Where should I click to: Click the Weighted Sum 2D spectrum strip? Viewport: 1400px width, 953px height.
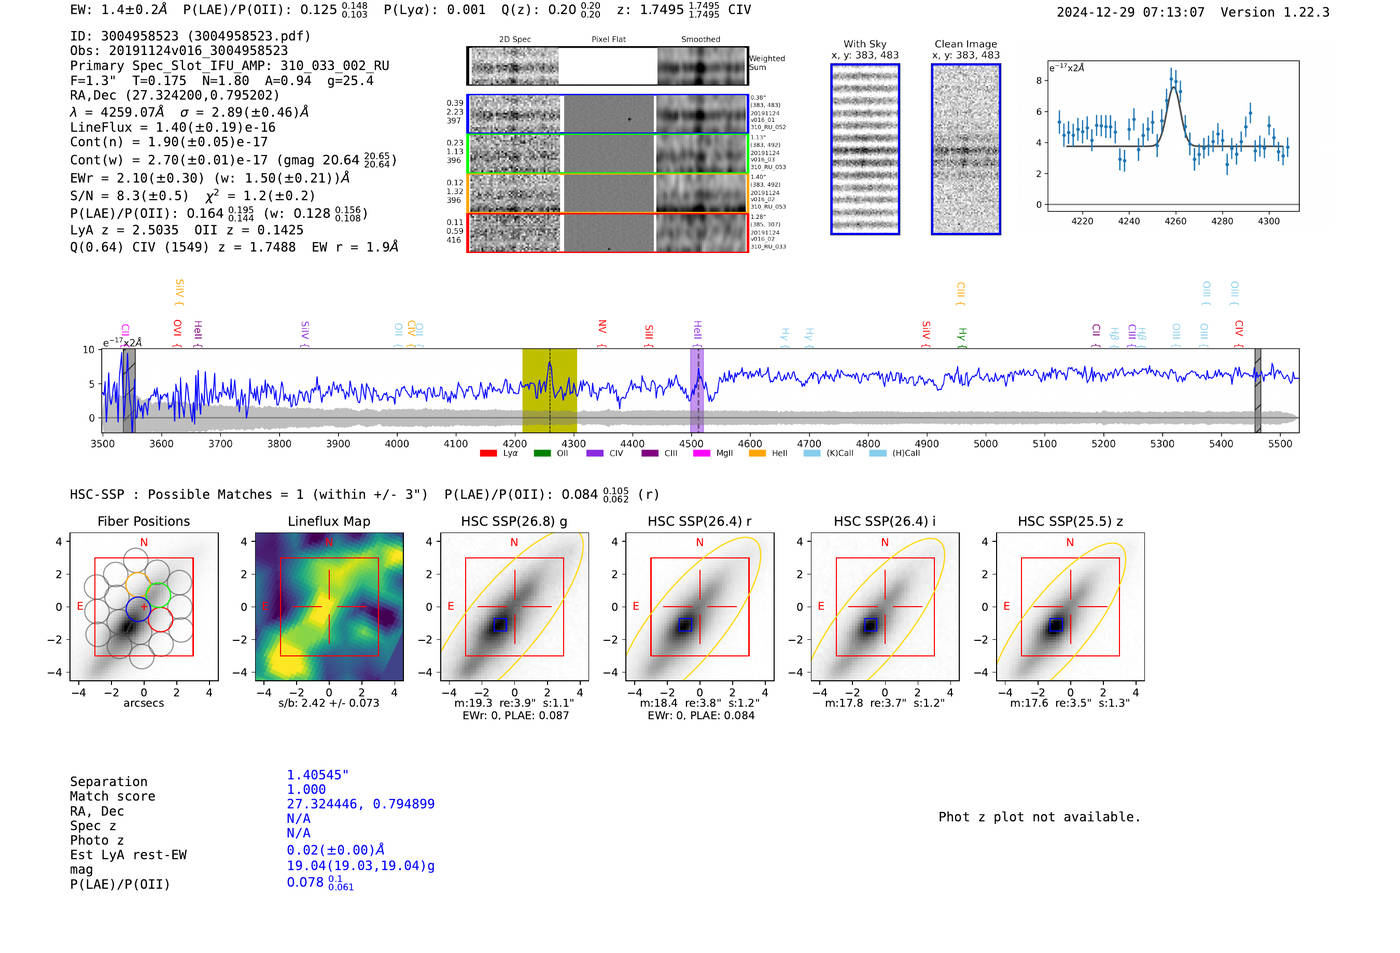click(607, 66)
